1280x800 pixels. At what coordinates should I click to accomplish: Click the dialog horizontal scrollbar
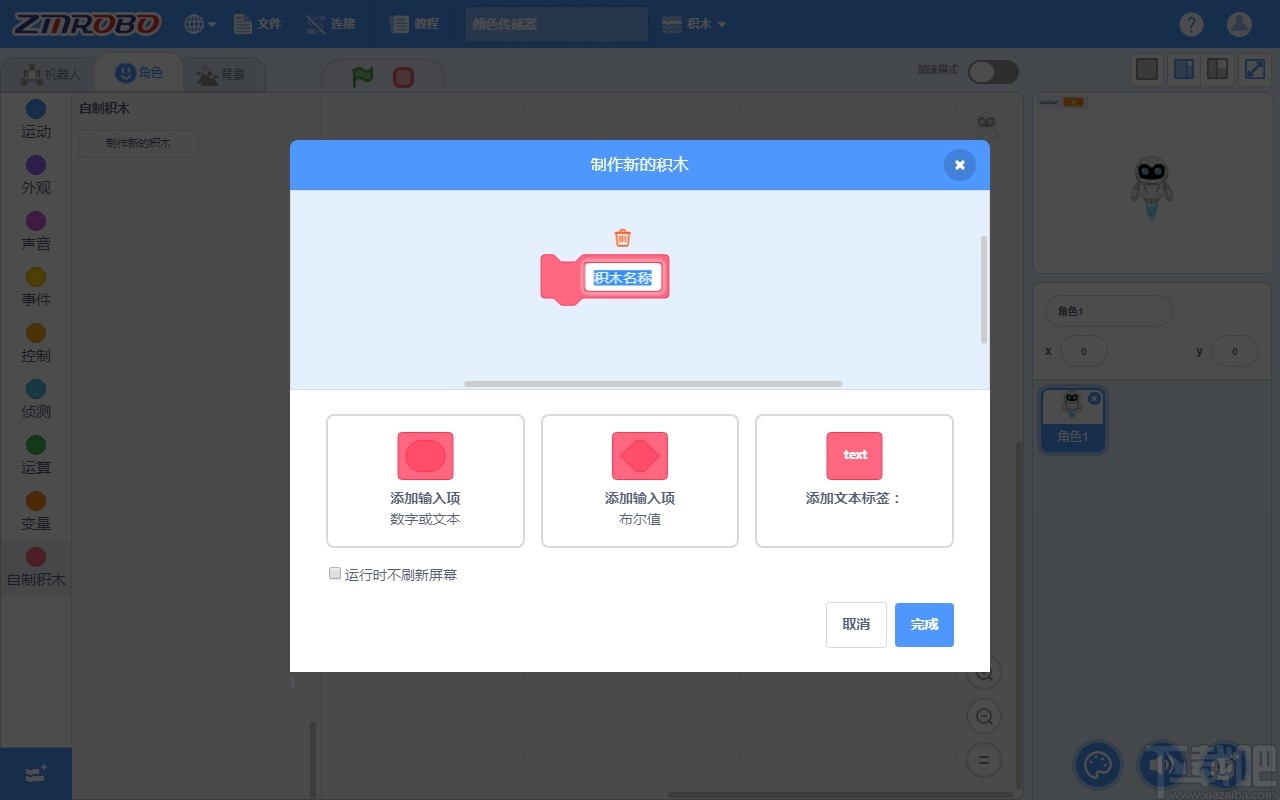coord(653,383)
